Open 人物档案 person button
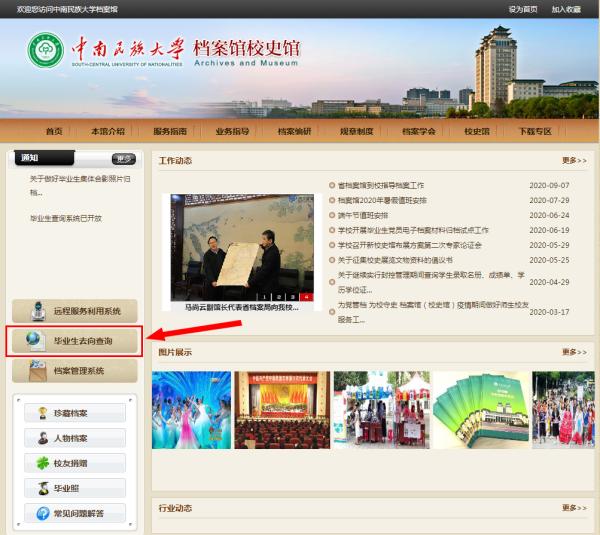The height and width of the screenshot is (535, 600). (74, 438)
